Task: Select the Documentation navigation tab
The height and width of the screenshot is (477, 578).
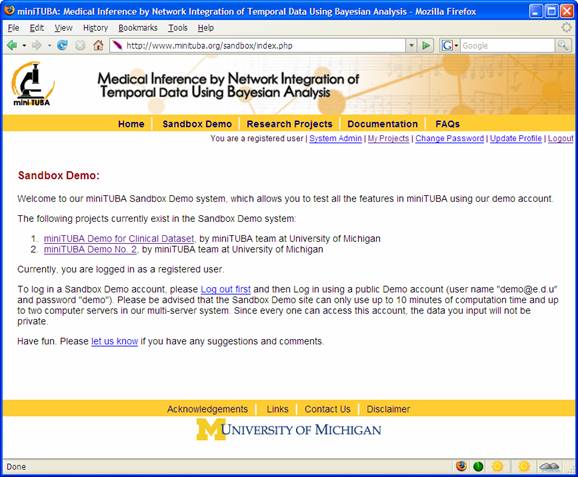Action: (382, 124)
